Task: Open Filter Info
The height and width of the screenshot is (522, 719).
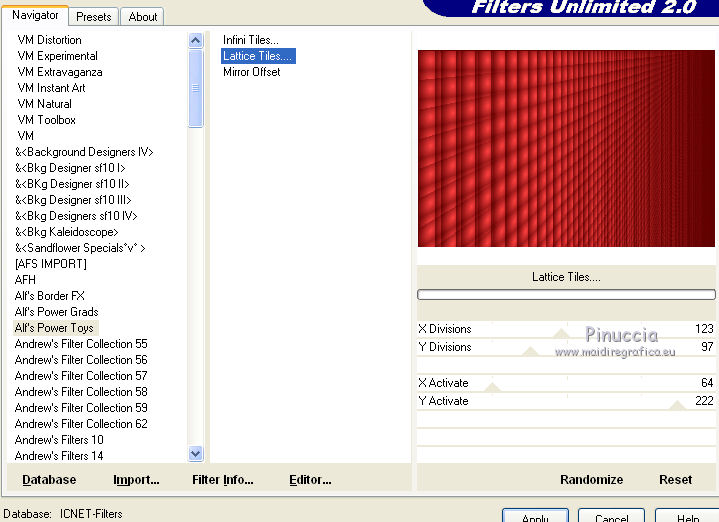Action: [x=222, y=480]
